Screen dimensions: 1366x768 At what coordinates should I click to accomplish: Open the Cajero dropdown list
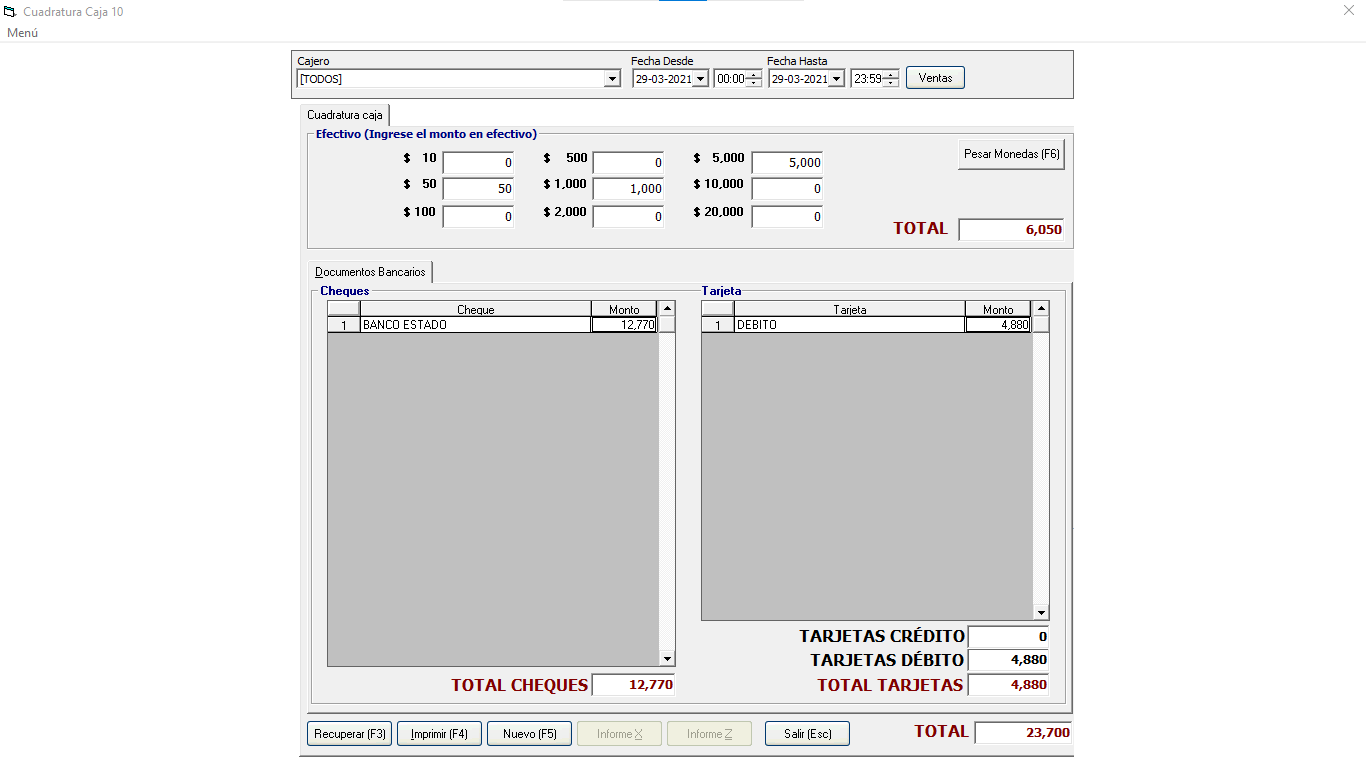pos(613,79)
